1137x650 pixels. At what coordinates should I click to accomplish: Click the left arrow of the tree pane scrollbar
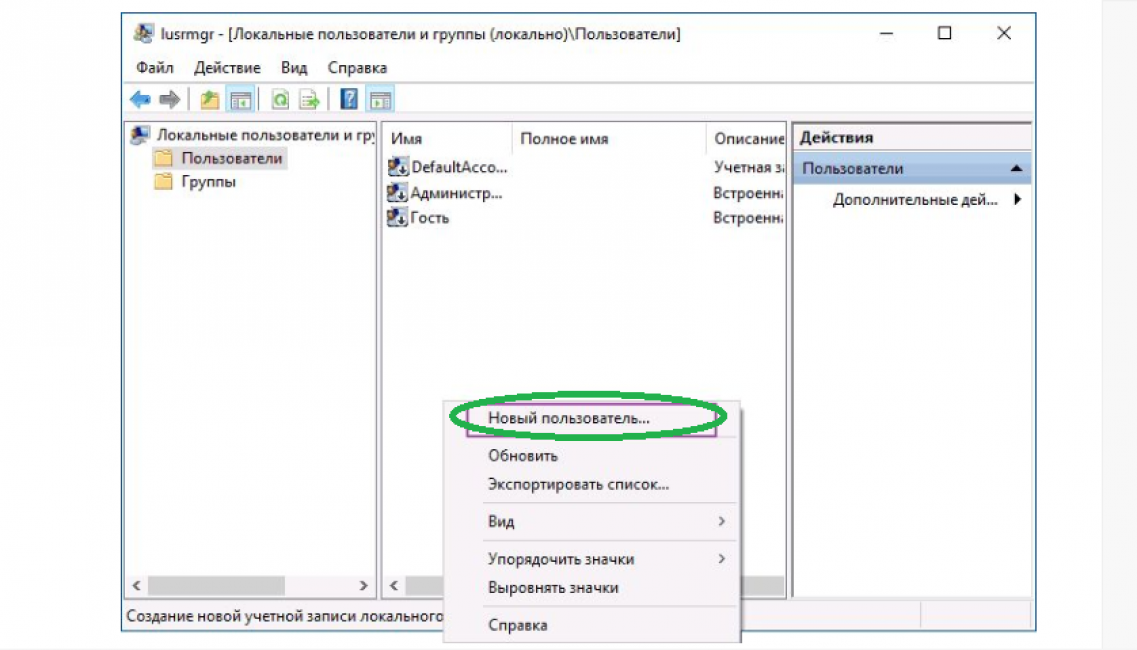coord(136,585)
